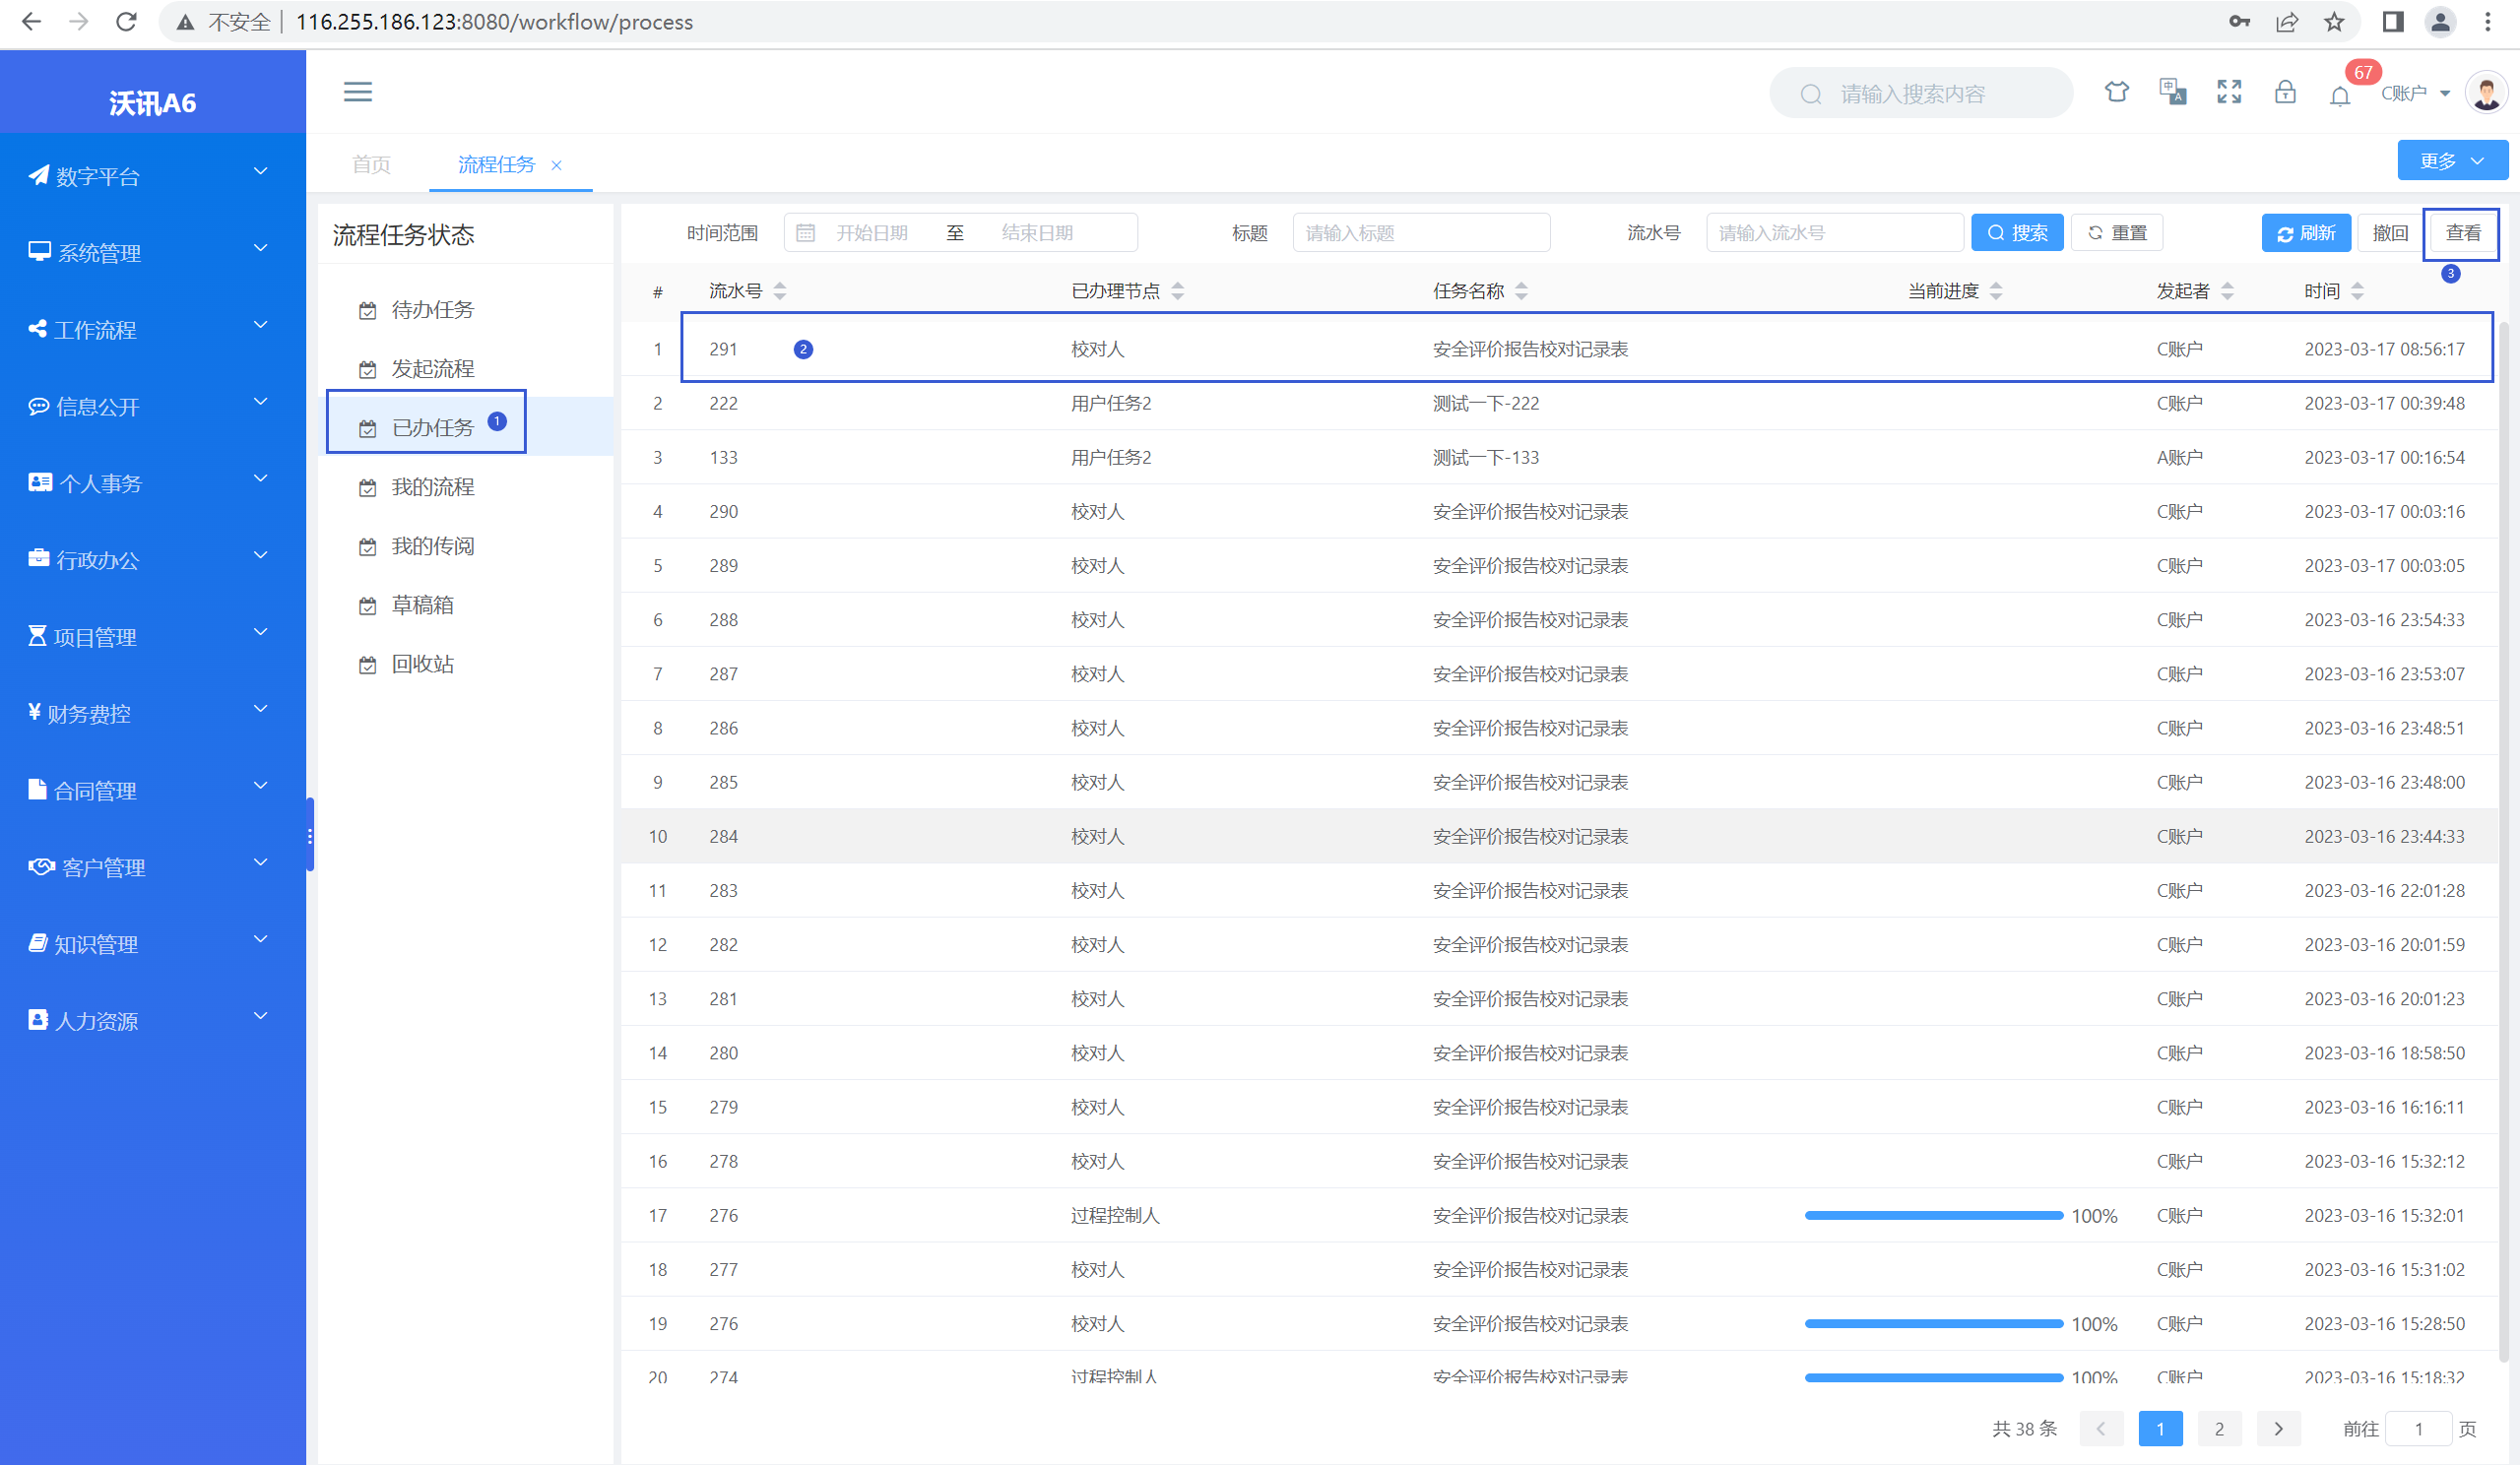Enter fullscreen with the expand icon
The image size is (2520, 1465).
[x=2229, y=93]
